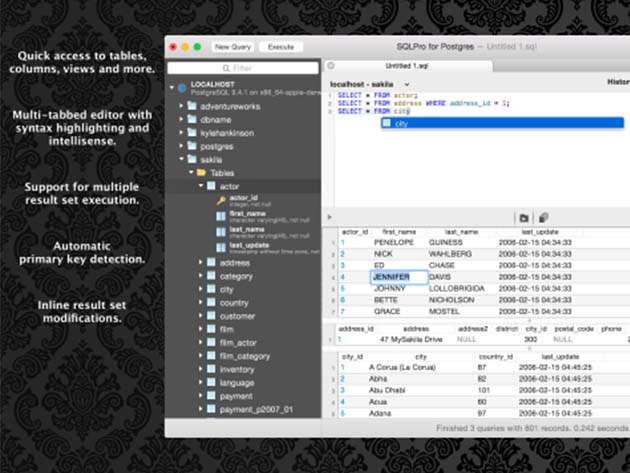Click the adventureworks folder icon
The width and height of the screenshot is (630, 473).
click(x=192, y=106)
